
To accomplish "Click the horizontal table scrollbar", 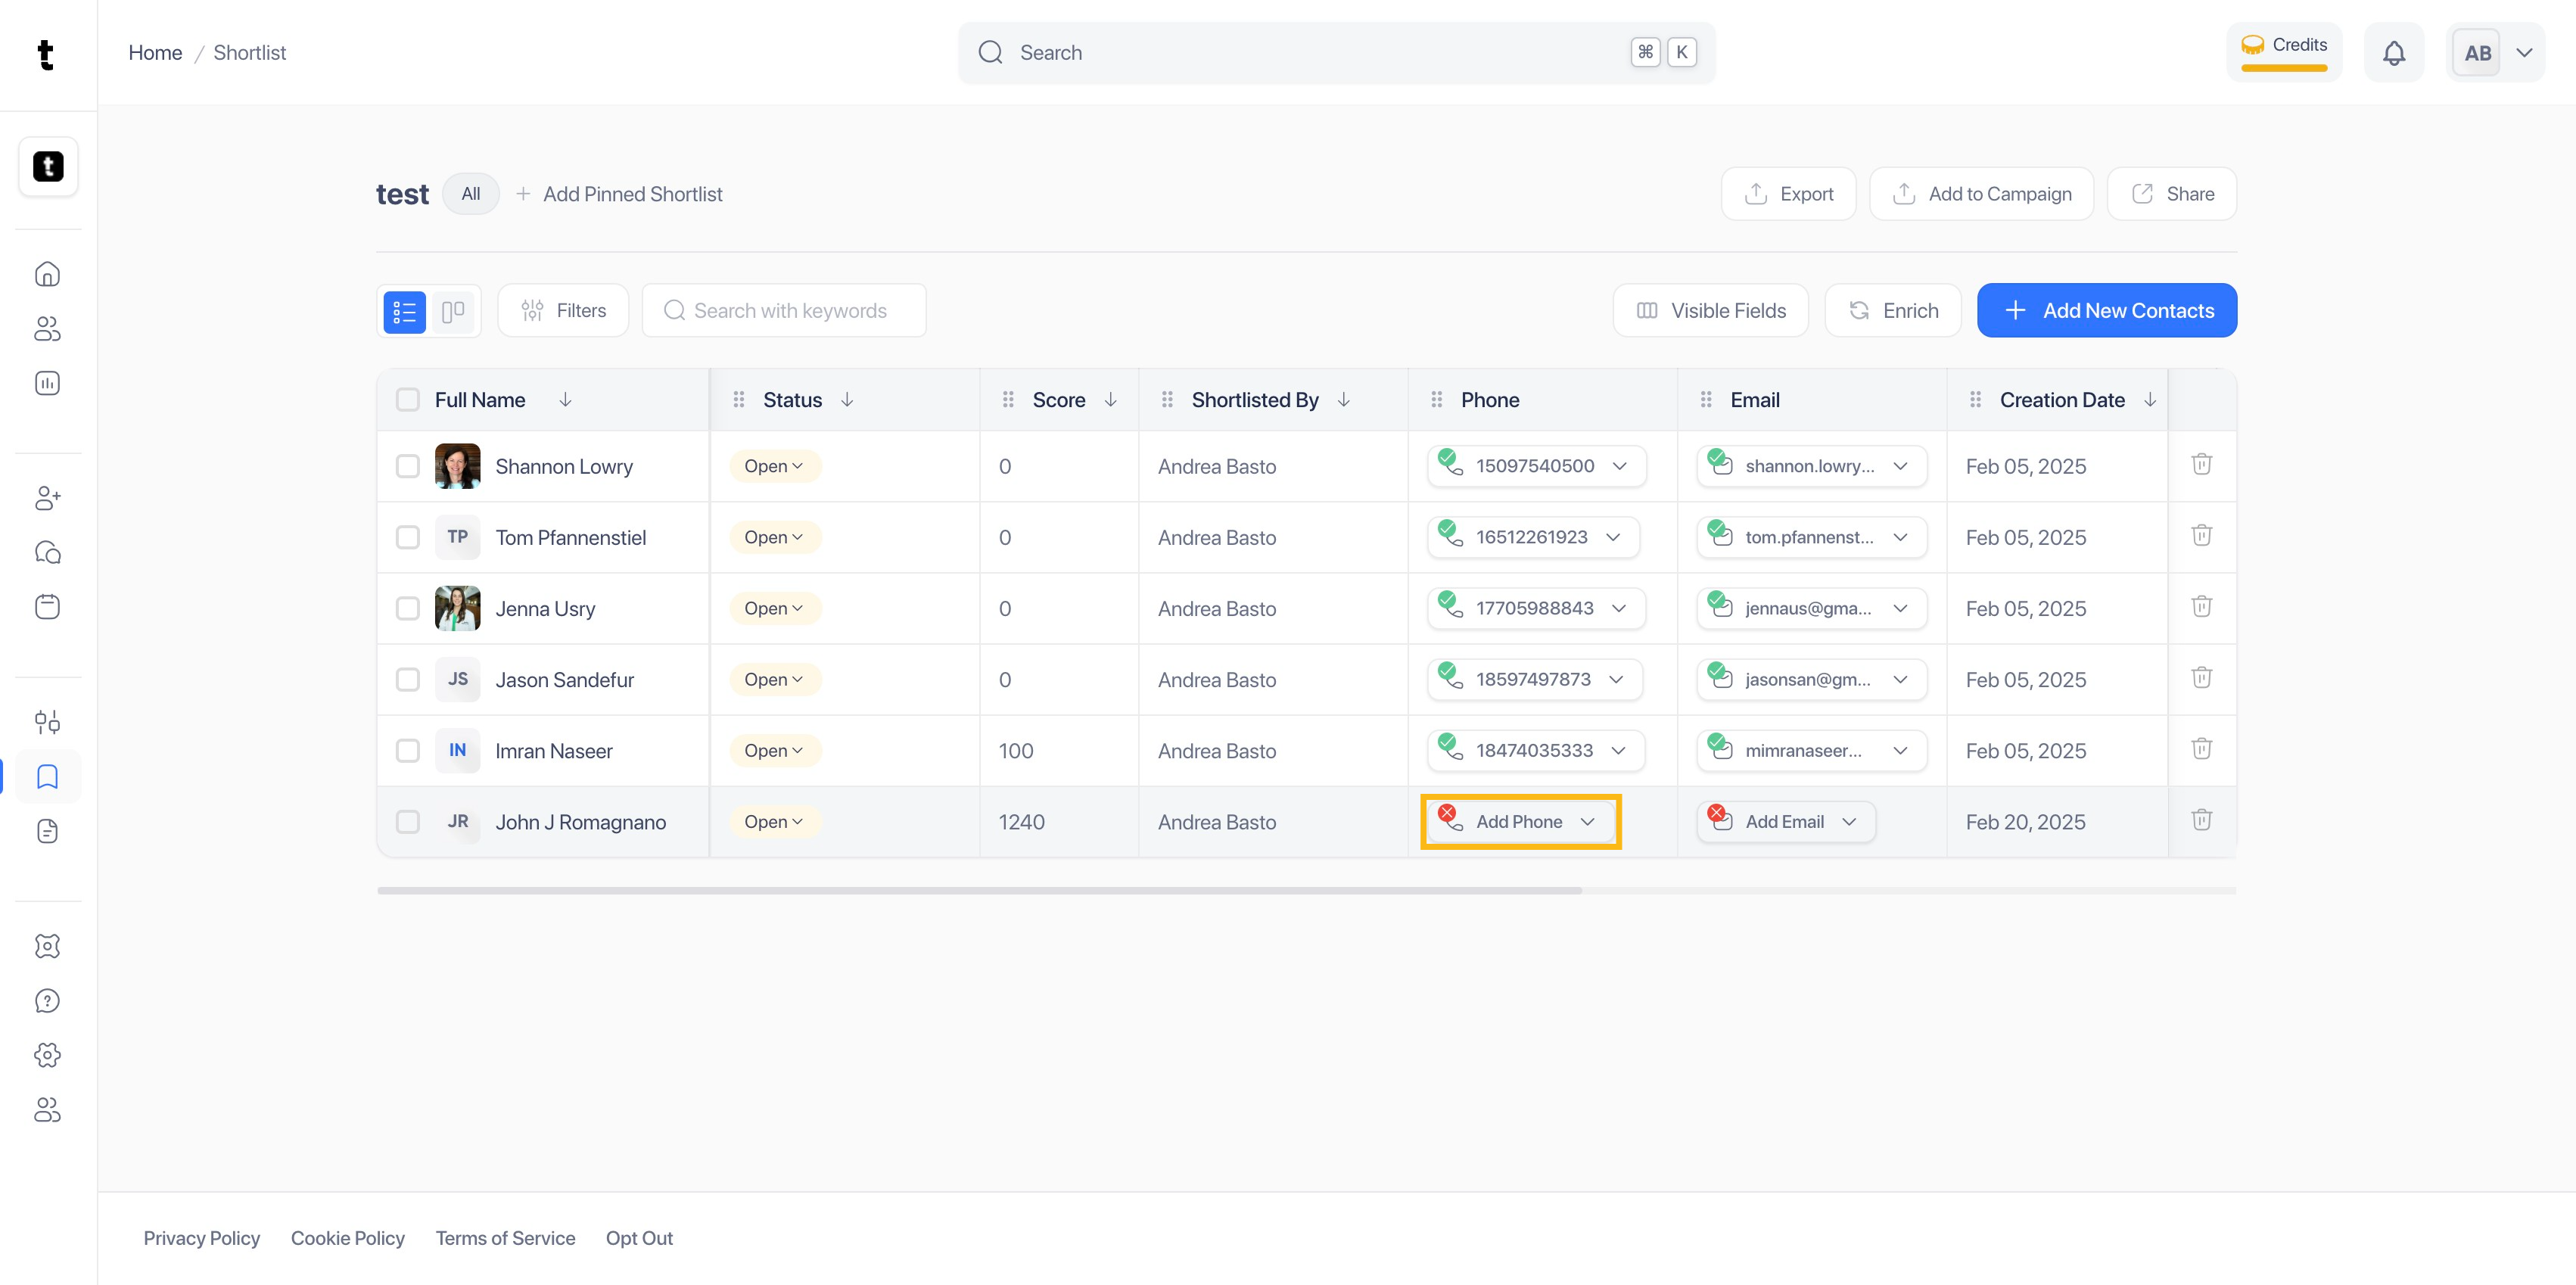I will pos(979,890).
